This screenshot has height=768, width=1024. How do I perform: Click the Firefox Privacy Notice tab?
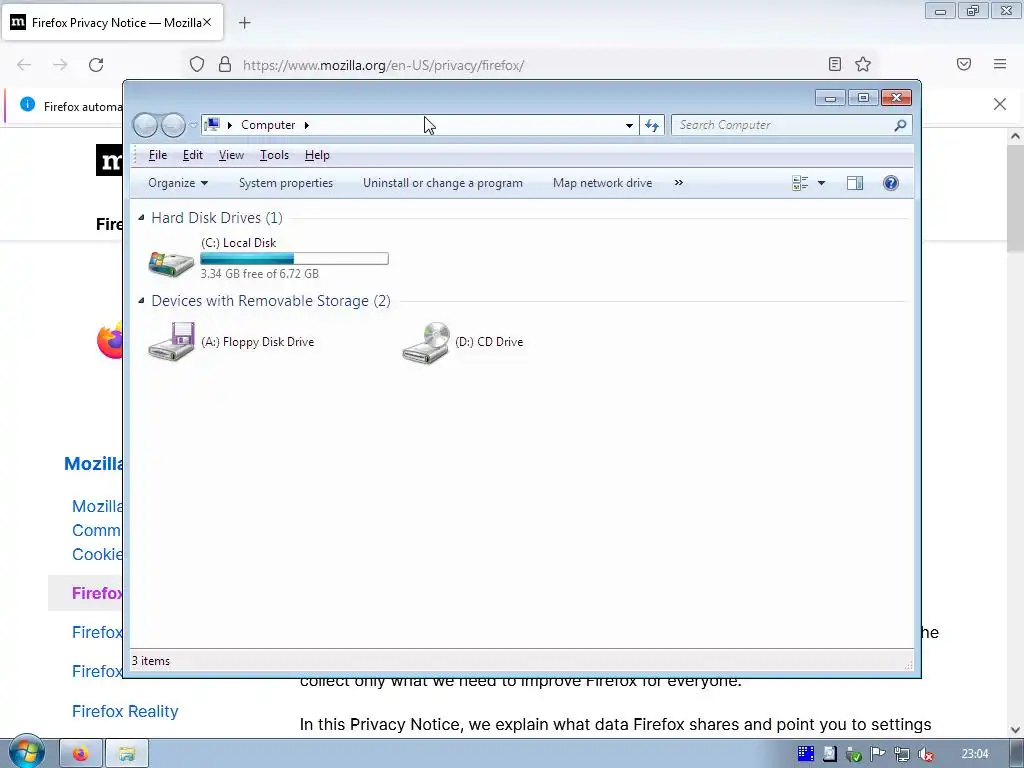pos(112,22)
